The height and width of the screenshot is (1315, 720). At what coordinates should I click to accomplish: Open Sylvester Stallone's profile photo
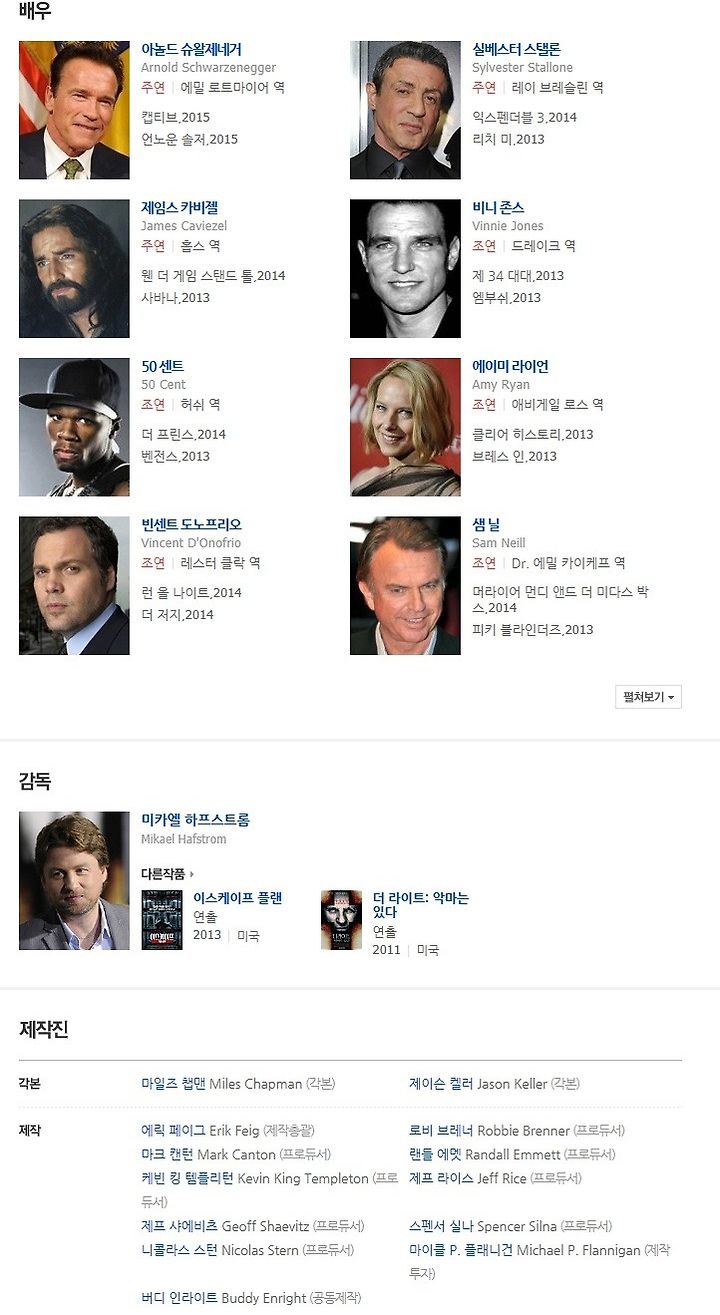(405, 110)
